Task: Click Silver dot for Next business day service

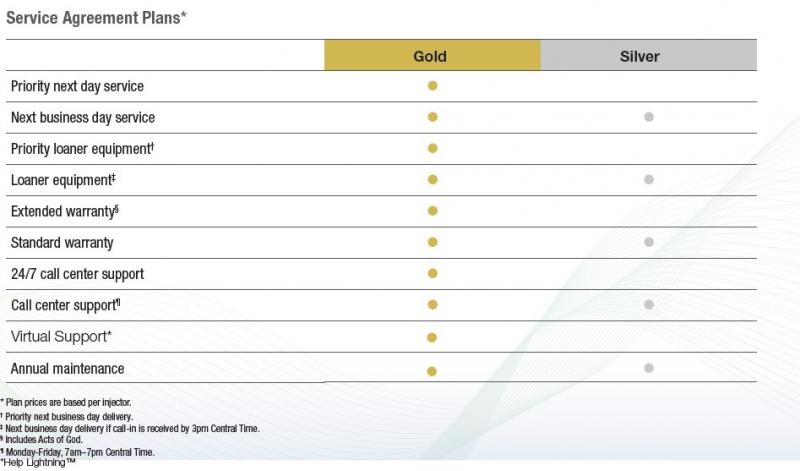Action: 648,117
